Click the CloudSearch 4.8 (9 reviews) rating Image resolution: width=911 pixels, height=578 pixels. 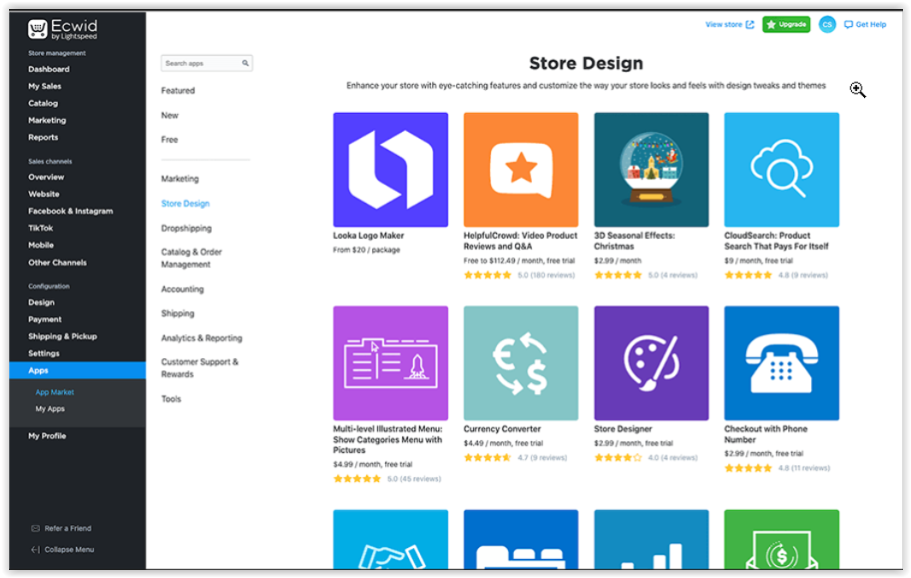tap(776, 275)
